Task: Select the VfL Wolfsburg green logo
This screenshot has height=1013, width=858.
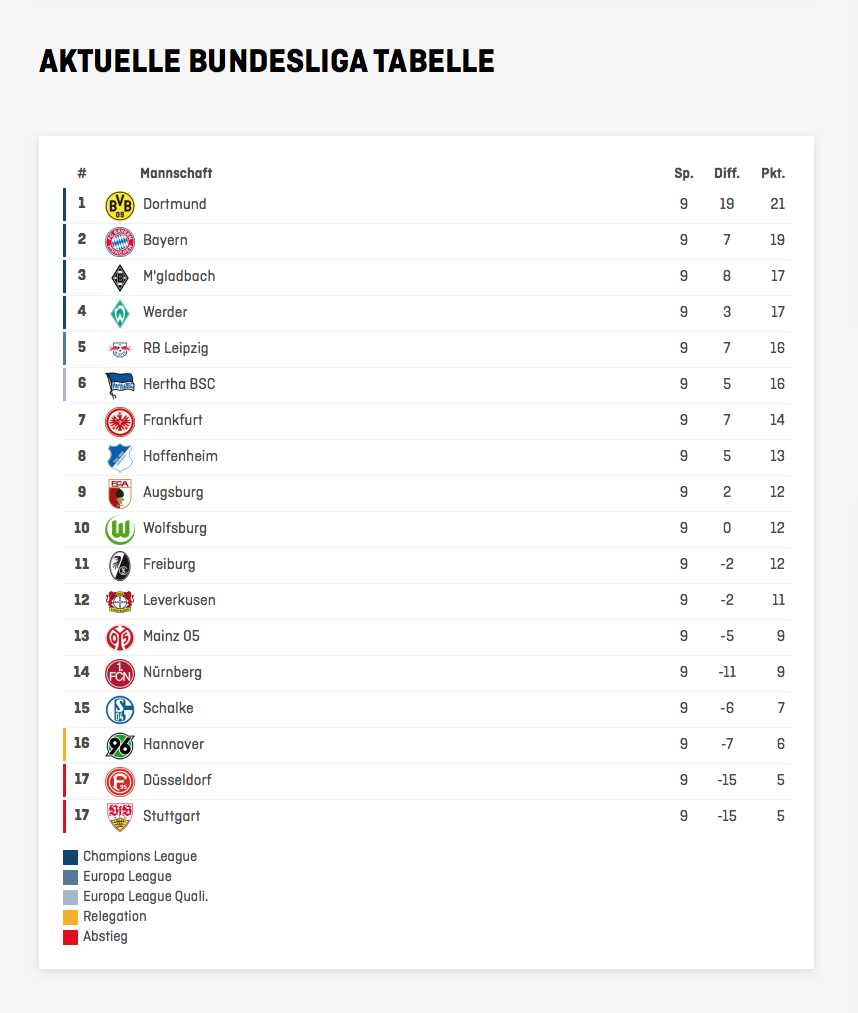Action: coord(120,529)
